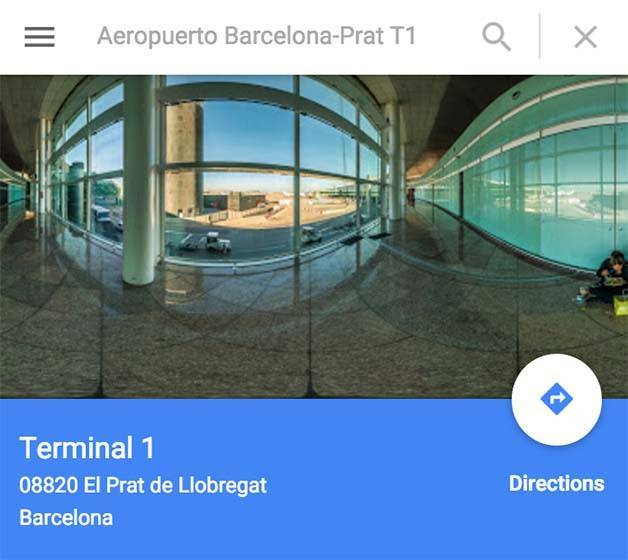
Task: Click the control tower in the panorama
Action: 184,158
